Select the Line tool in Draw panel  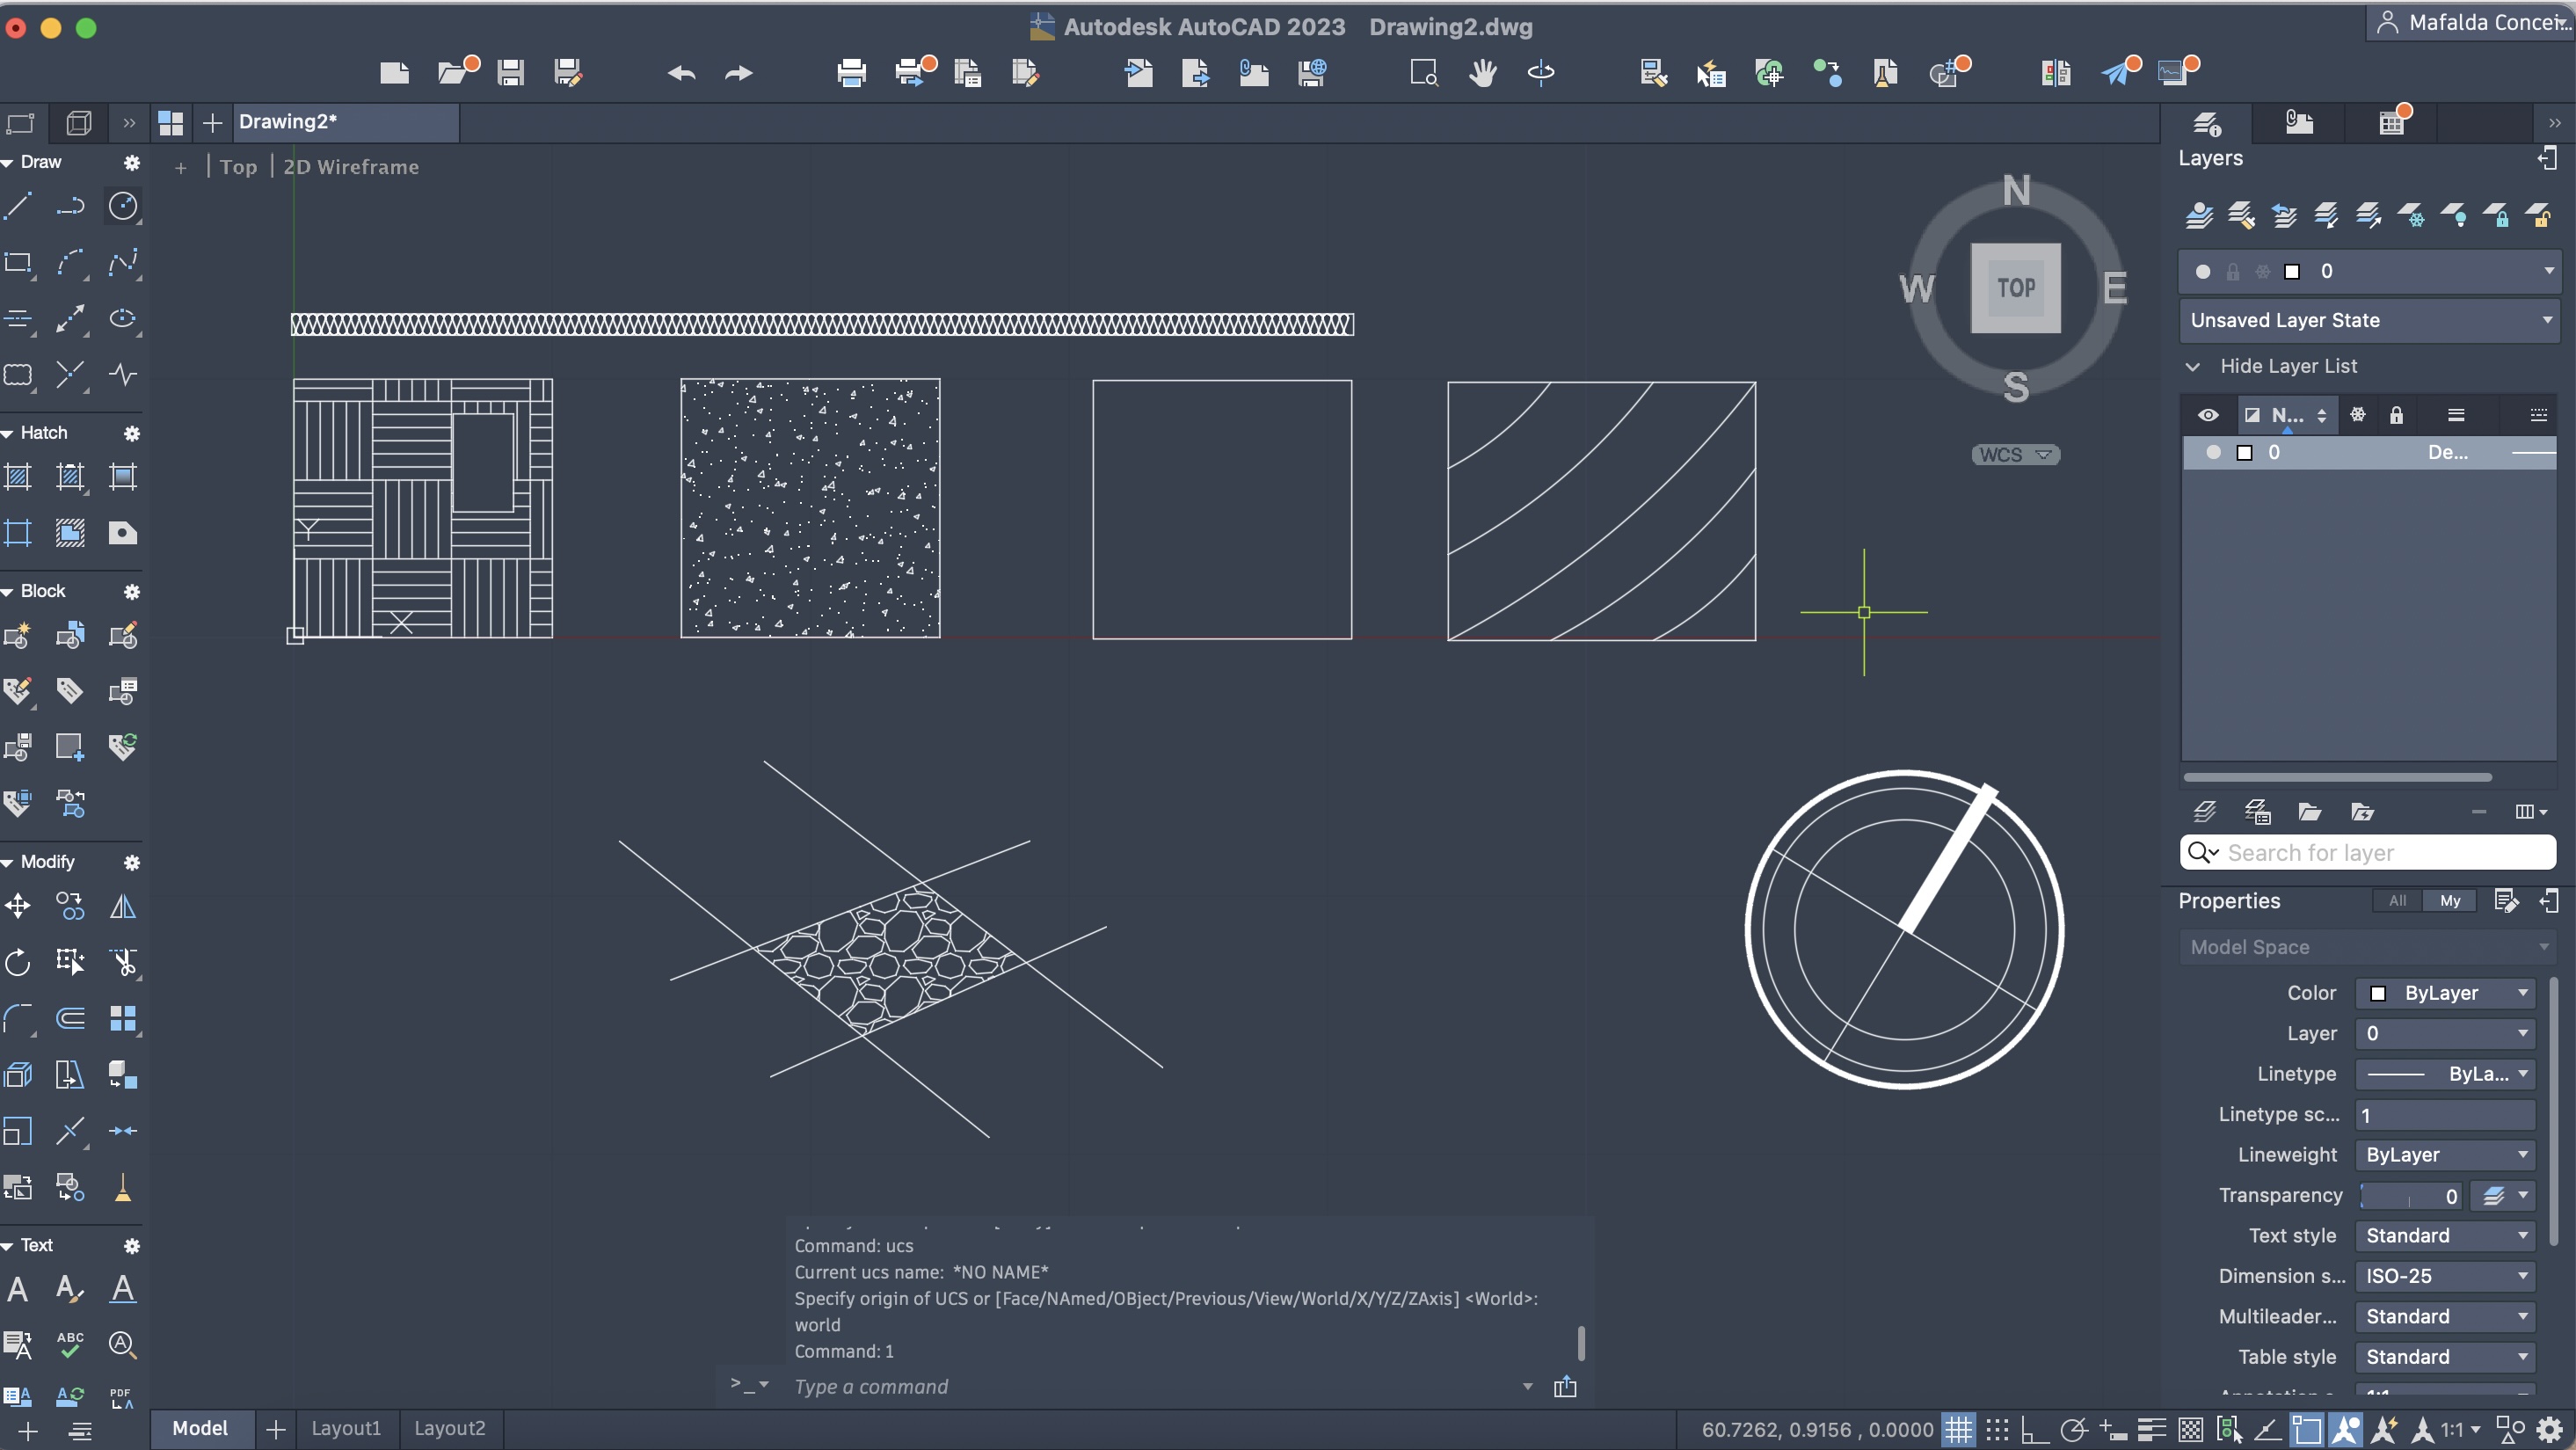pyautogui.click(x=18, y=207)
